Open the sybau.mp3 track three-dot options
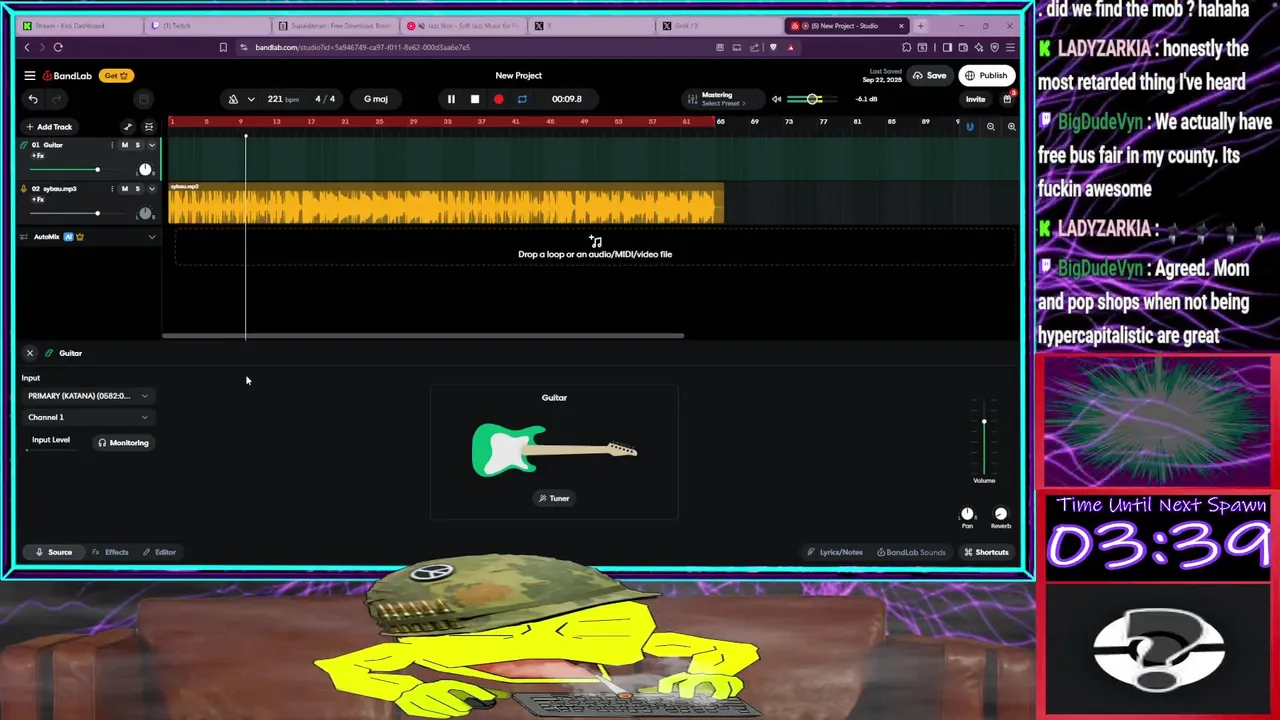Screen dimensions: 1280x720 point(112,189)
